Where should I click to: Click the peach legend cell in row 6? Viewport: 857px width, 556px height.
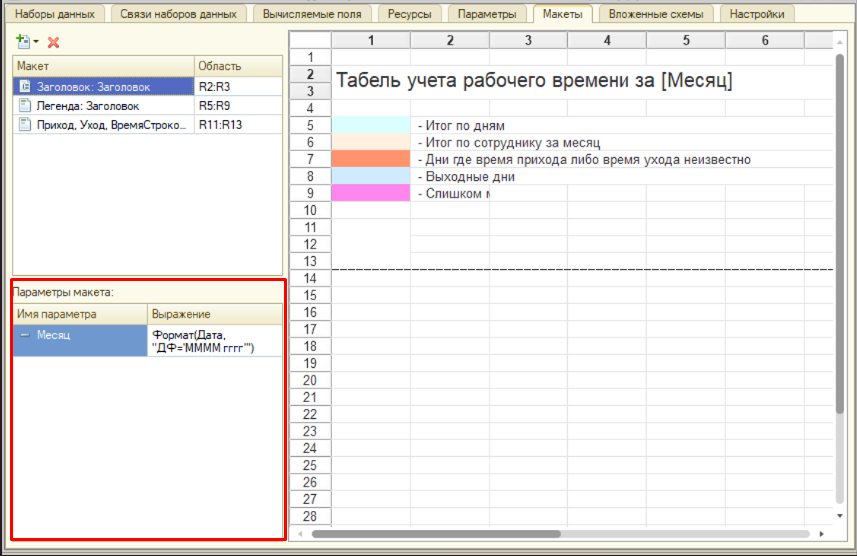click(x=371, y=142)
